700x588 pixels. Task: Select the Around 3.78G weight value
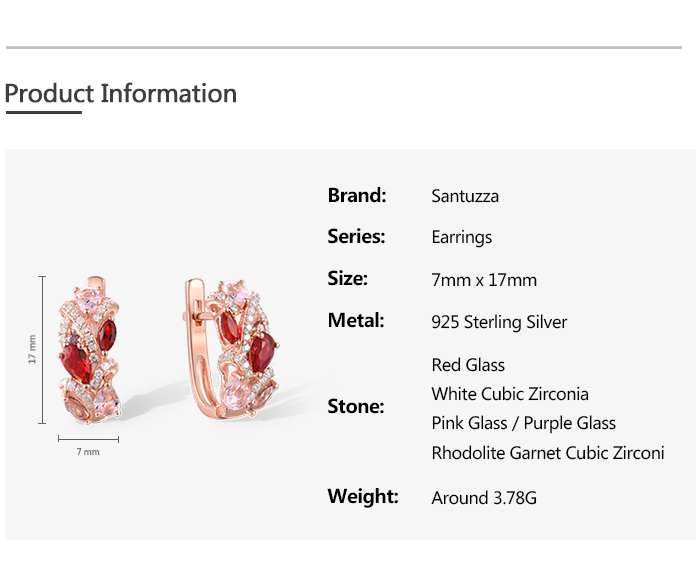[x=484, y=497]
